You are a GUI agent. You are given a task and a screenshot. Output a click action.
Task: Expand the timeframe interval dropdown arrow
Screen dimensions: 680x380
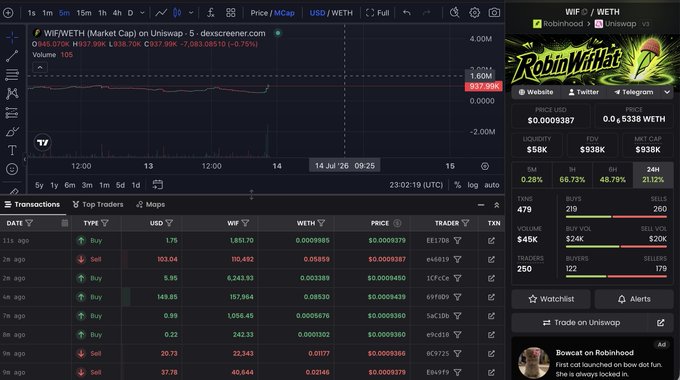(142, 13)
